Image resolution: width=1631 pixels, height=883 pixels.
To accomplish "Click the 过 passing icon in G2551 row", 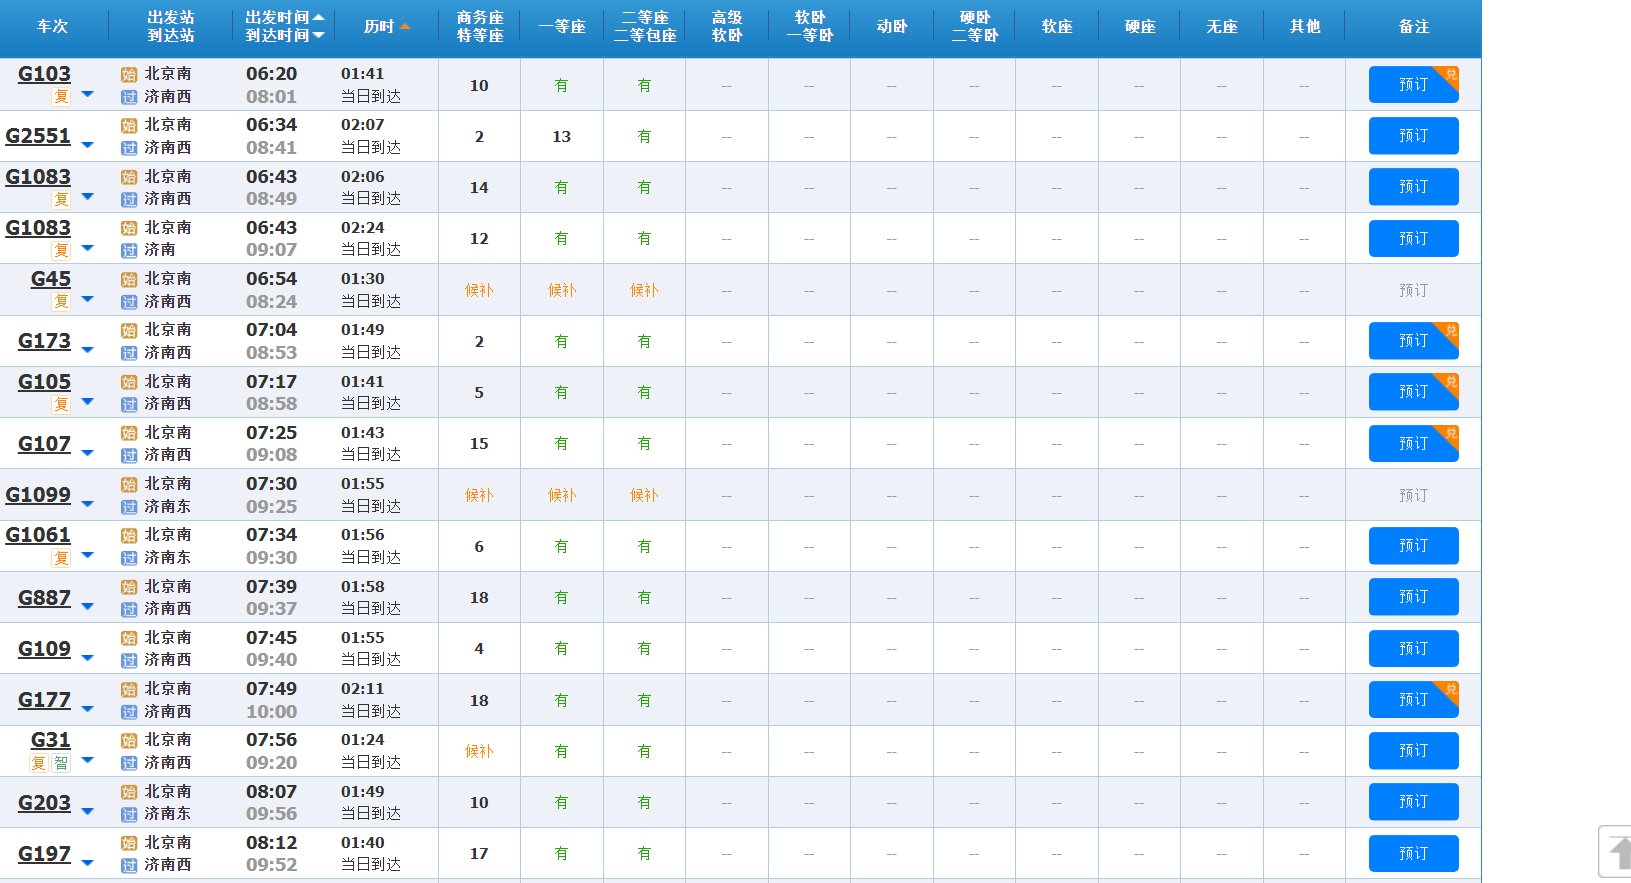I will click(x=129, y=148).
